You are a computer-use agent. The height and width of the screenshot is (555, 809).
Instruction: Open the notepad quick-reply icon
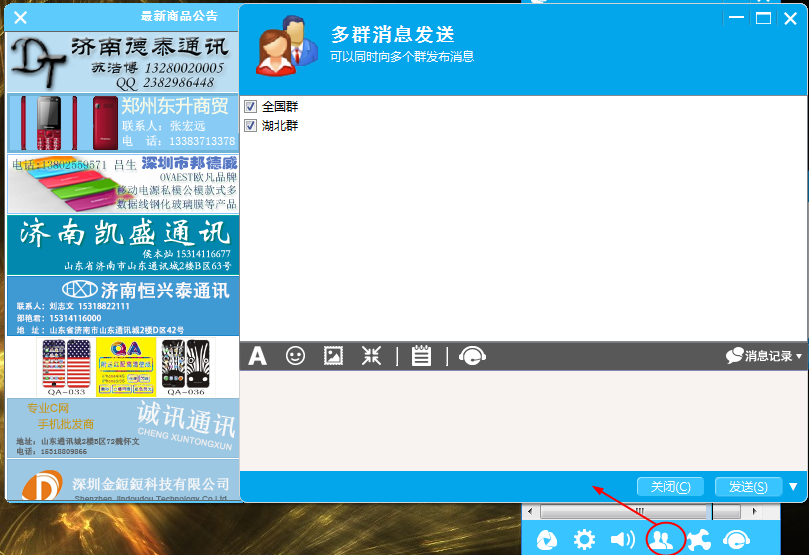coord(421,356)
